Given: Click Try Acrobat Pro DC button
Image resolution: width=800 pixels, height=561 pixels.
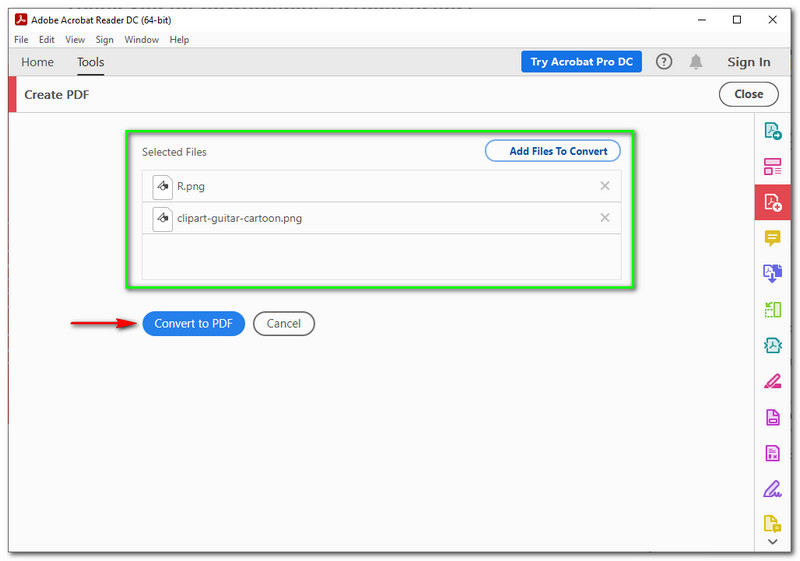Looking at the screenshot, I should [x=581, y=62].
